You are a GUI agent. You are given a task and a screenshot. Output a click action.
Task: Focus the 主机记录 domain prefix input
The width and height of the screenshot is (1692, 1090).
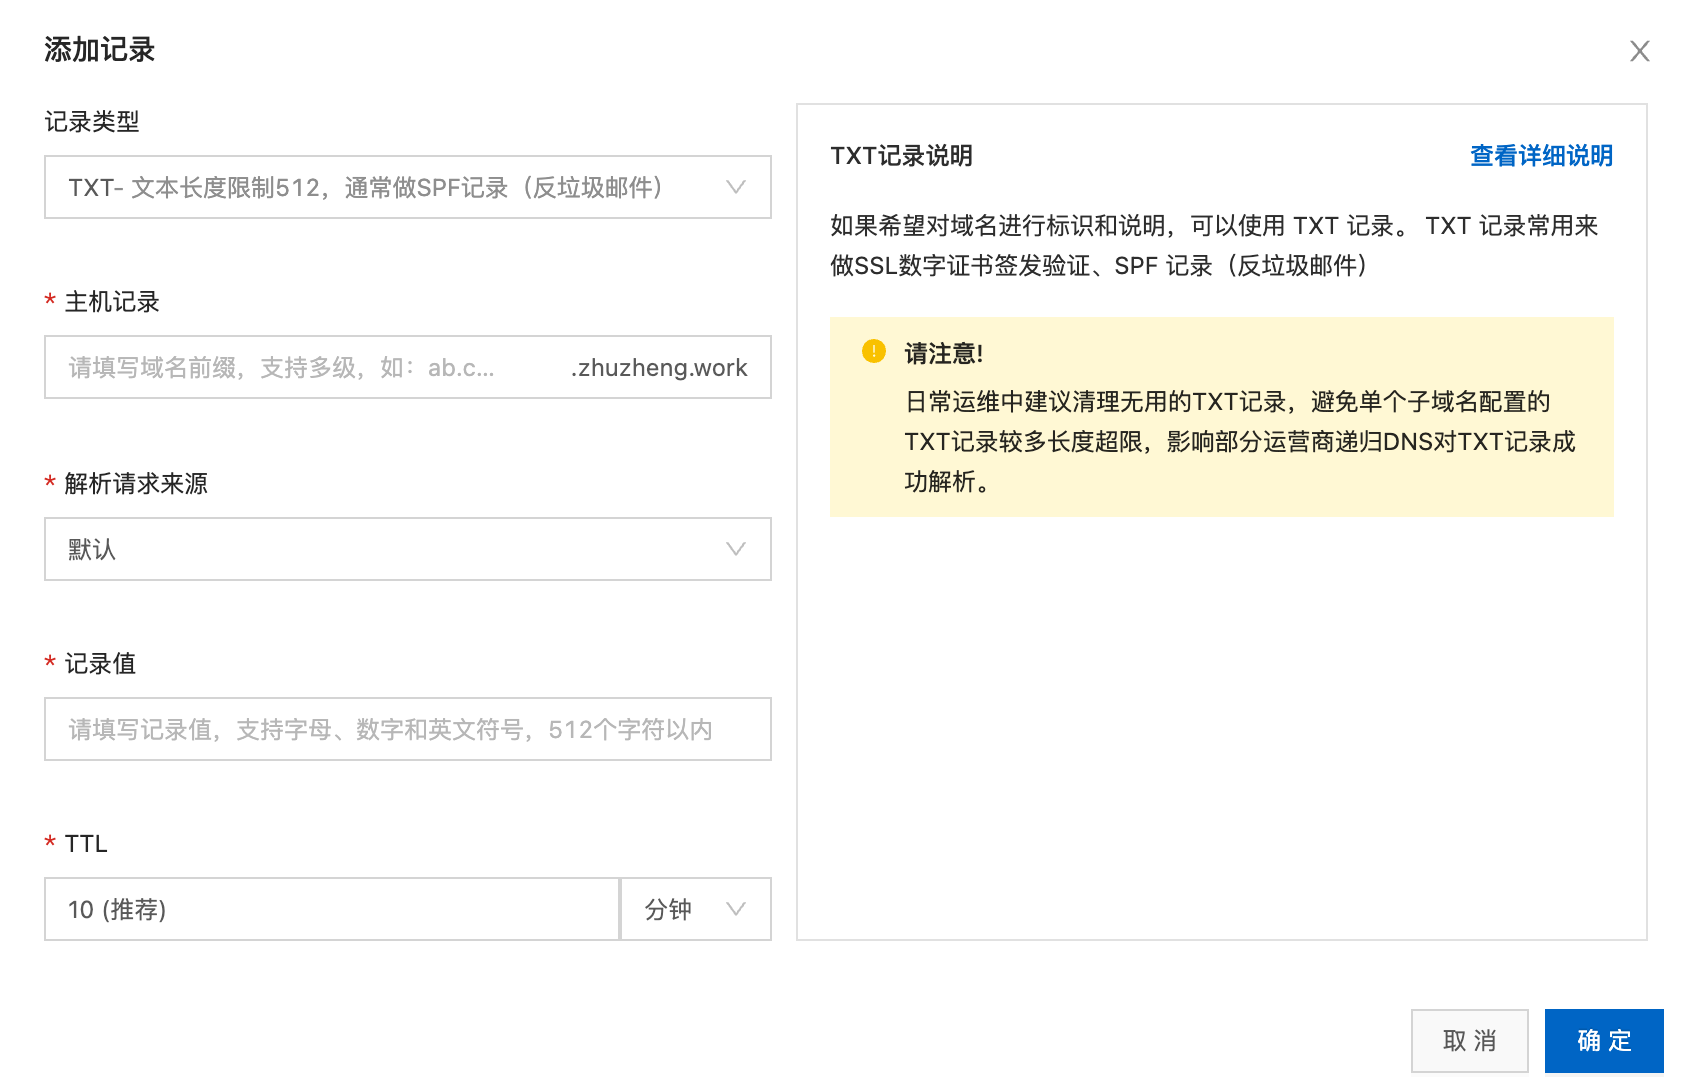tap(300, 368)
